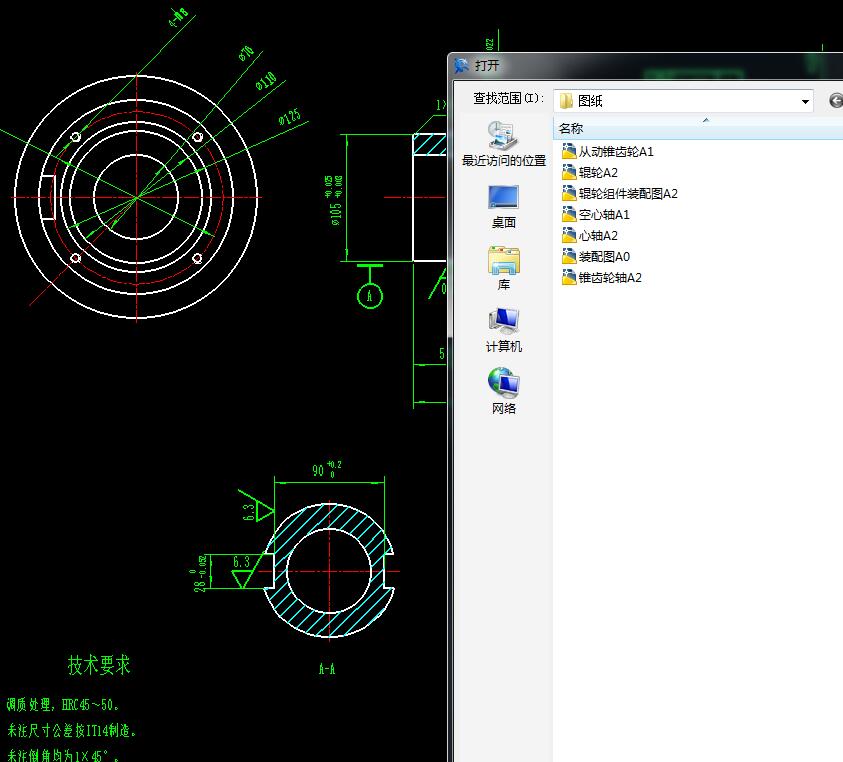This screenshot has height=762, width=843.
Task: Open the 网络 network location
Action: [x=504, y=391]
